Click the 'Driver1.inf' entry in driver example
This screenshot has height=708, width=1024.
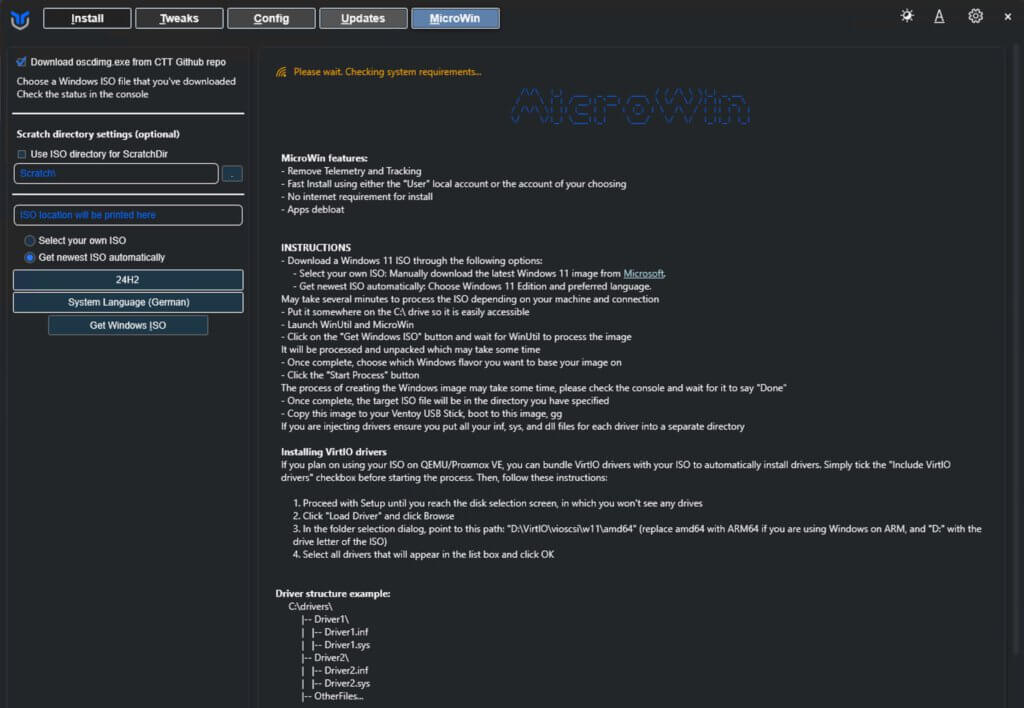tap(346, 632)
